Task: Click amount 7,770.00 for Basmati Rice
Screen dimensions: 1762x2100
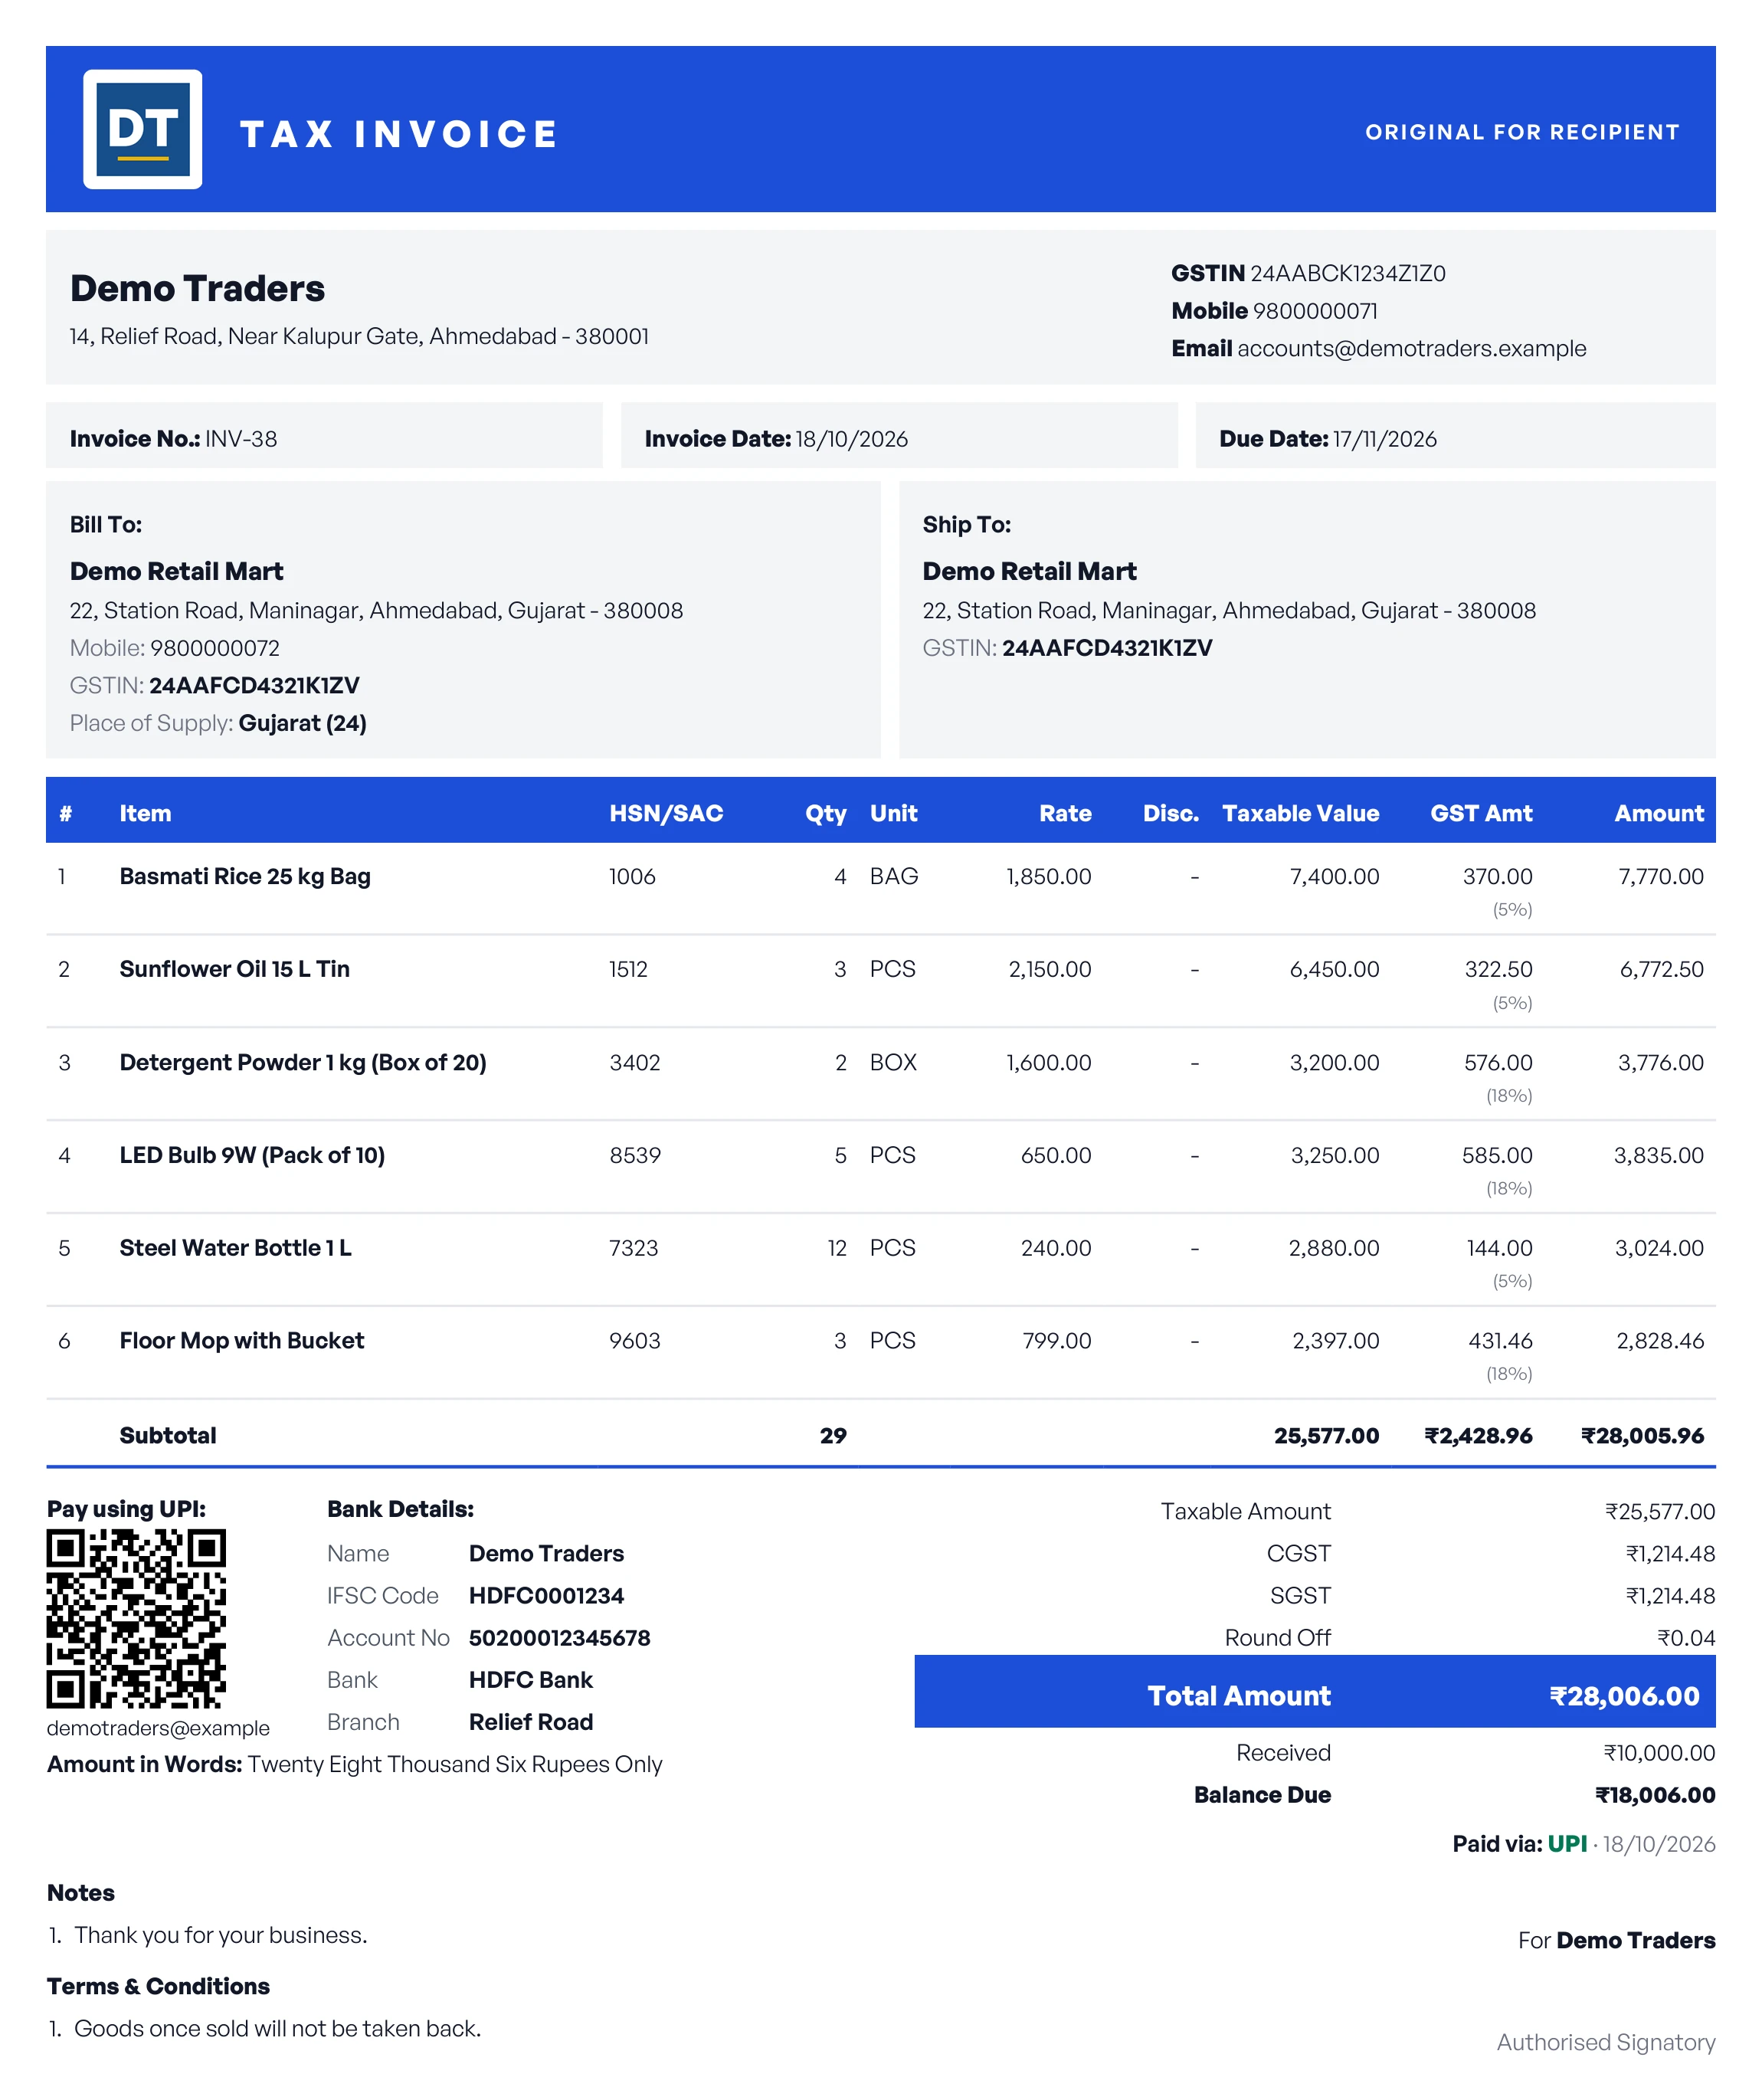Action: tap(1660, 876)
